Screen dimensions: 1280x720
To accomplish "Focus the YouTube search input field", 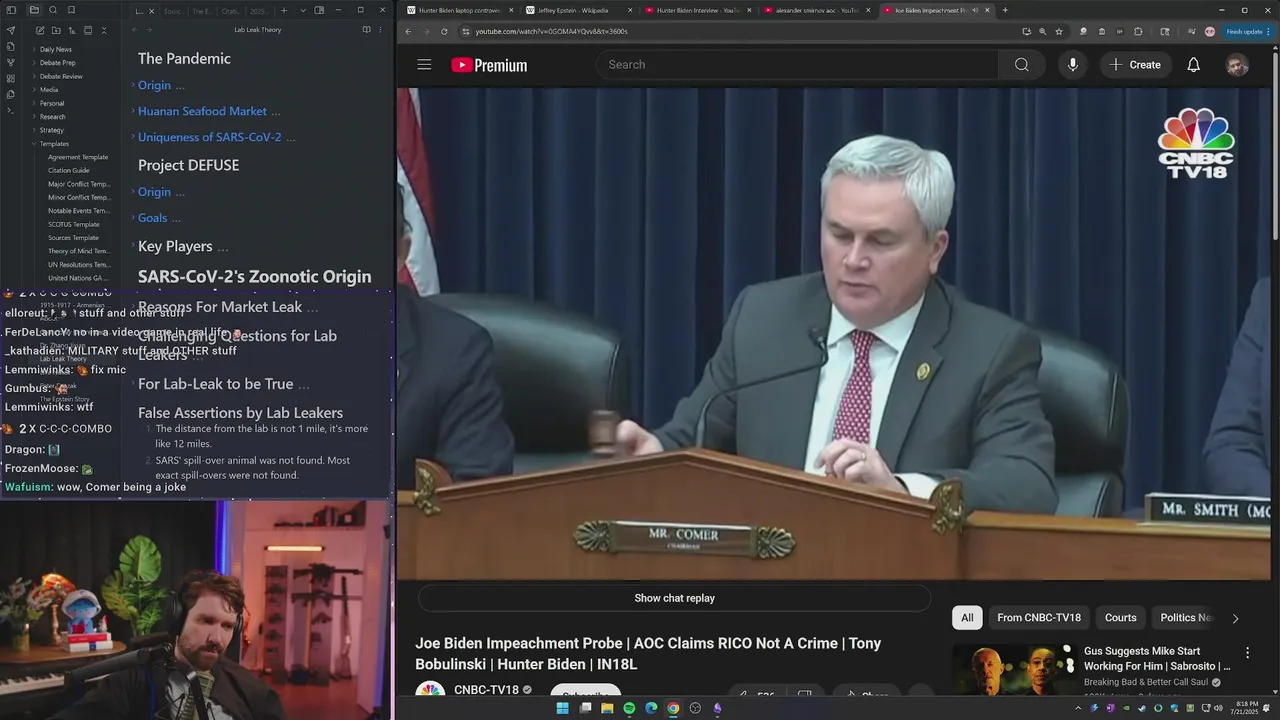I will 797,65.
